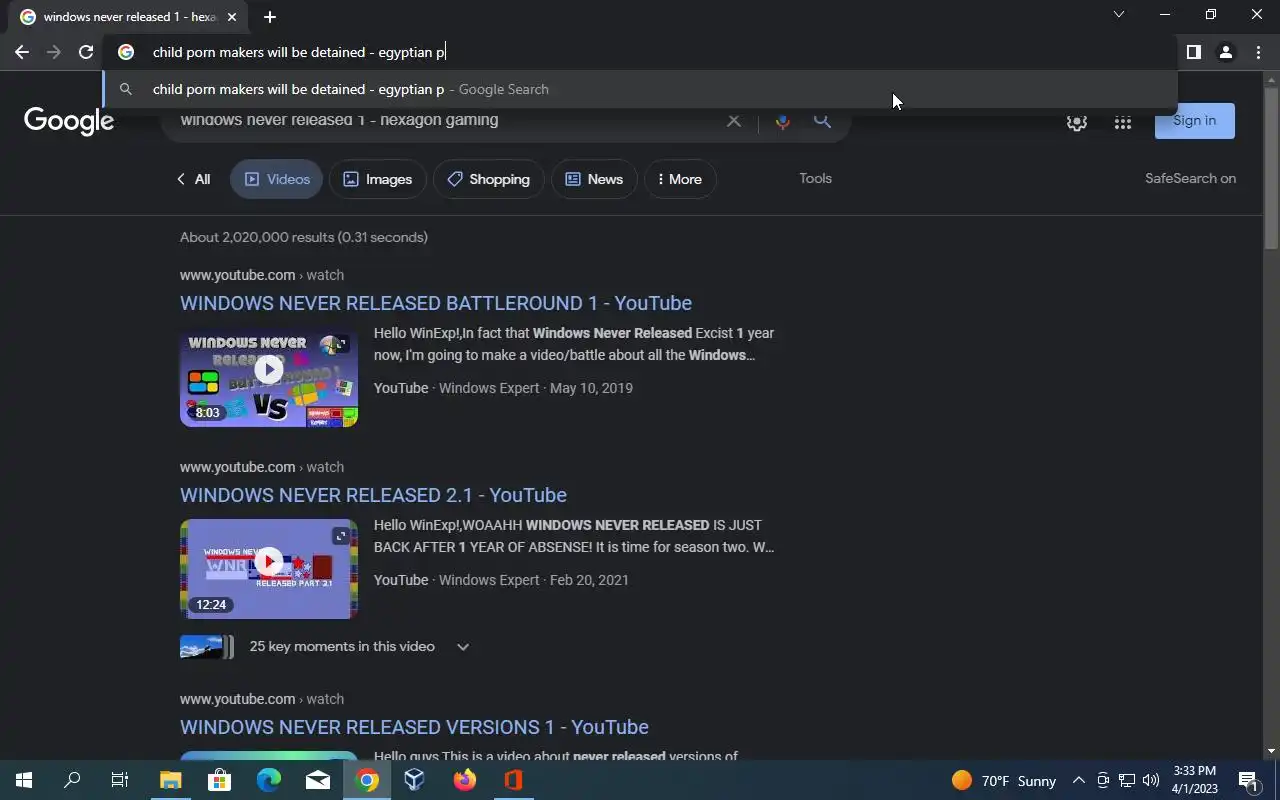Open the Chrome profile icon
Viewport: 1280px width, 800px height.
coord(1225,52)
